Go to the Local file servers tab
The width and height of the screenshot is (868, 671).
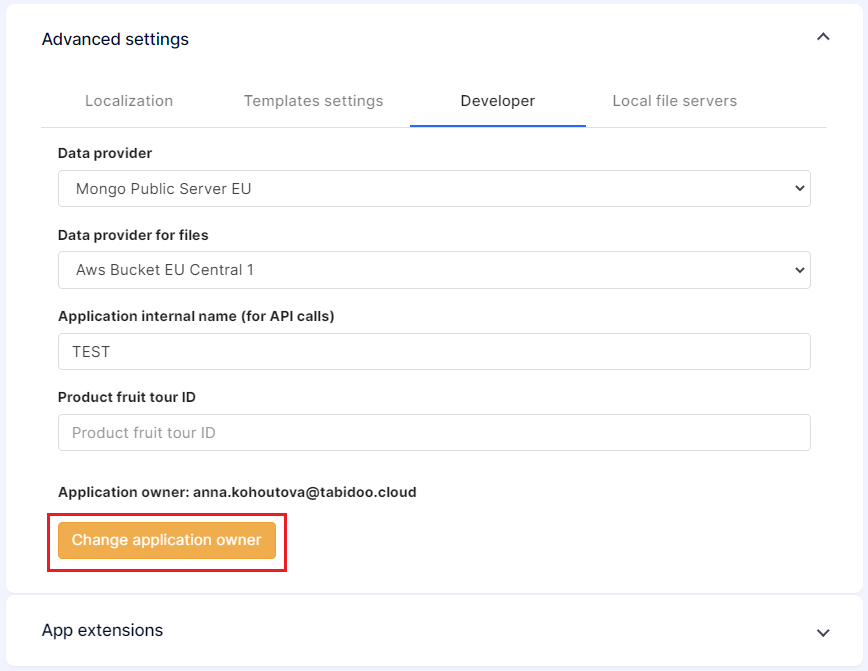coord(674,101)
